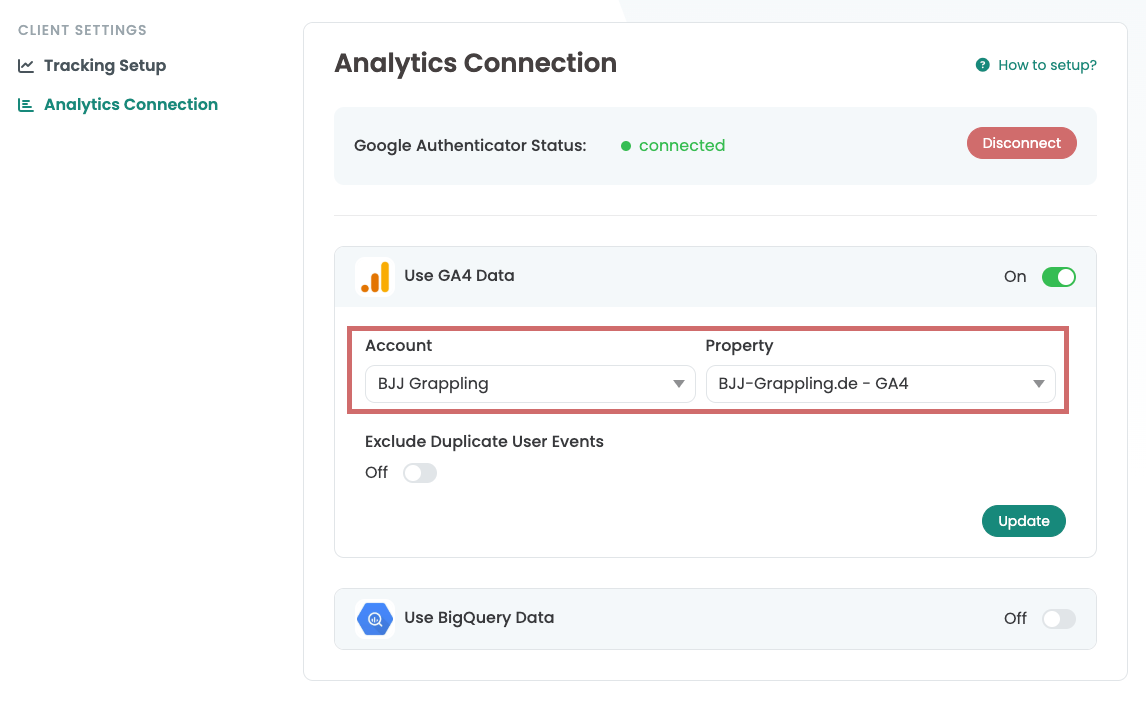Turn on the Use BigQuery Data toggle
This screenshot has height=705, width=1146.
1058,619
